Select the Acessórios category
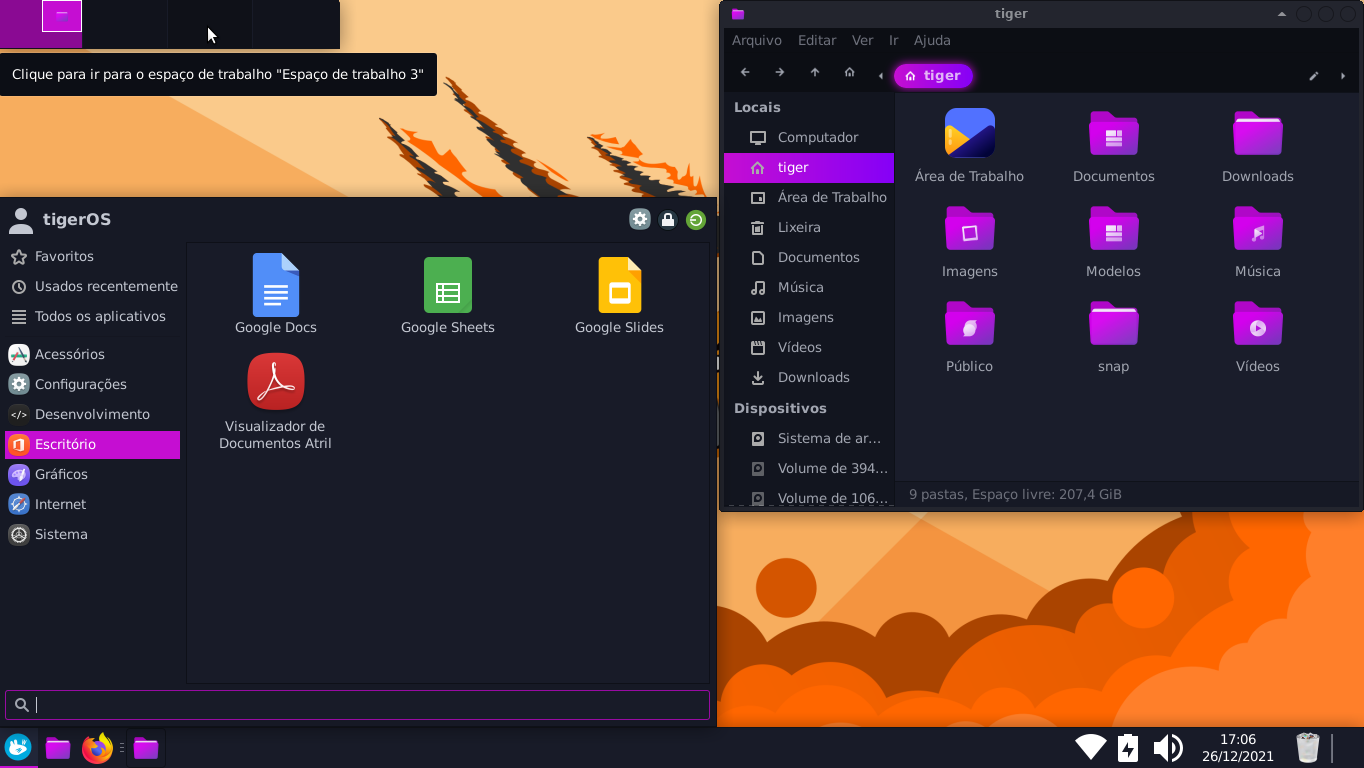Viewport: 1364px width, 768px height. pos(93,354)
